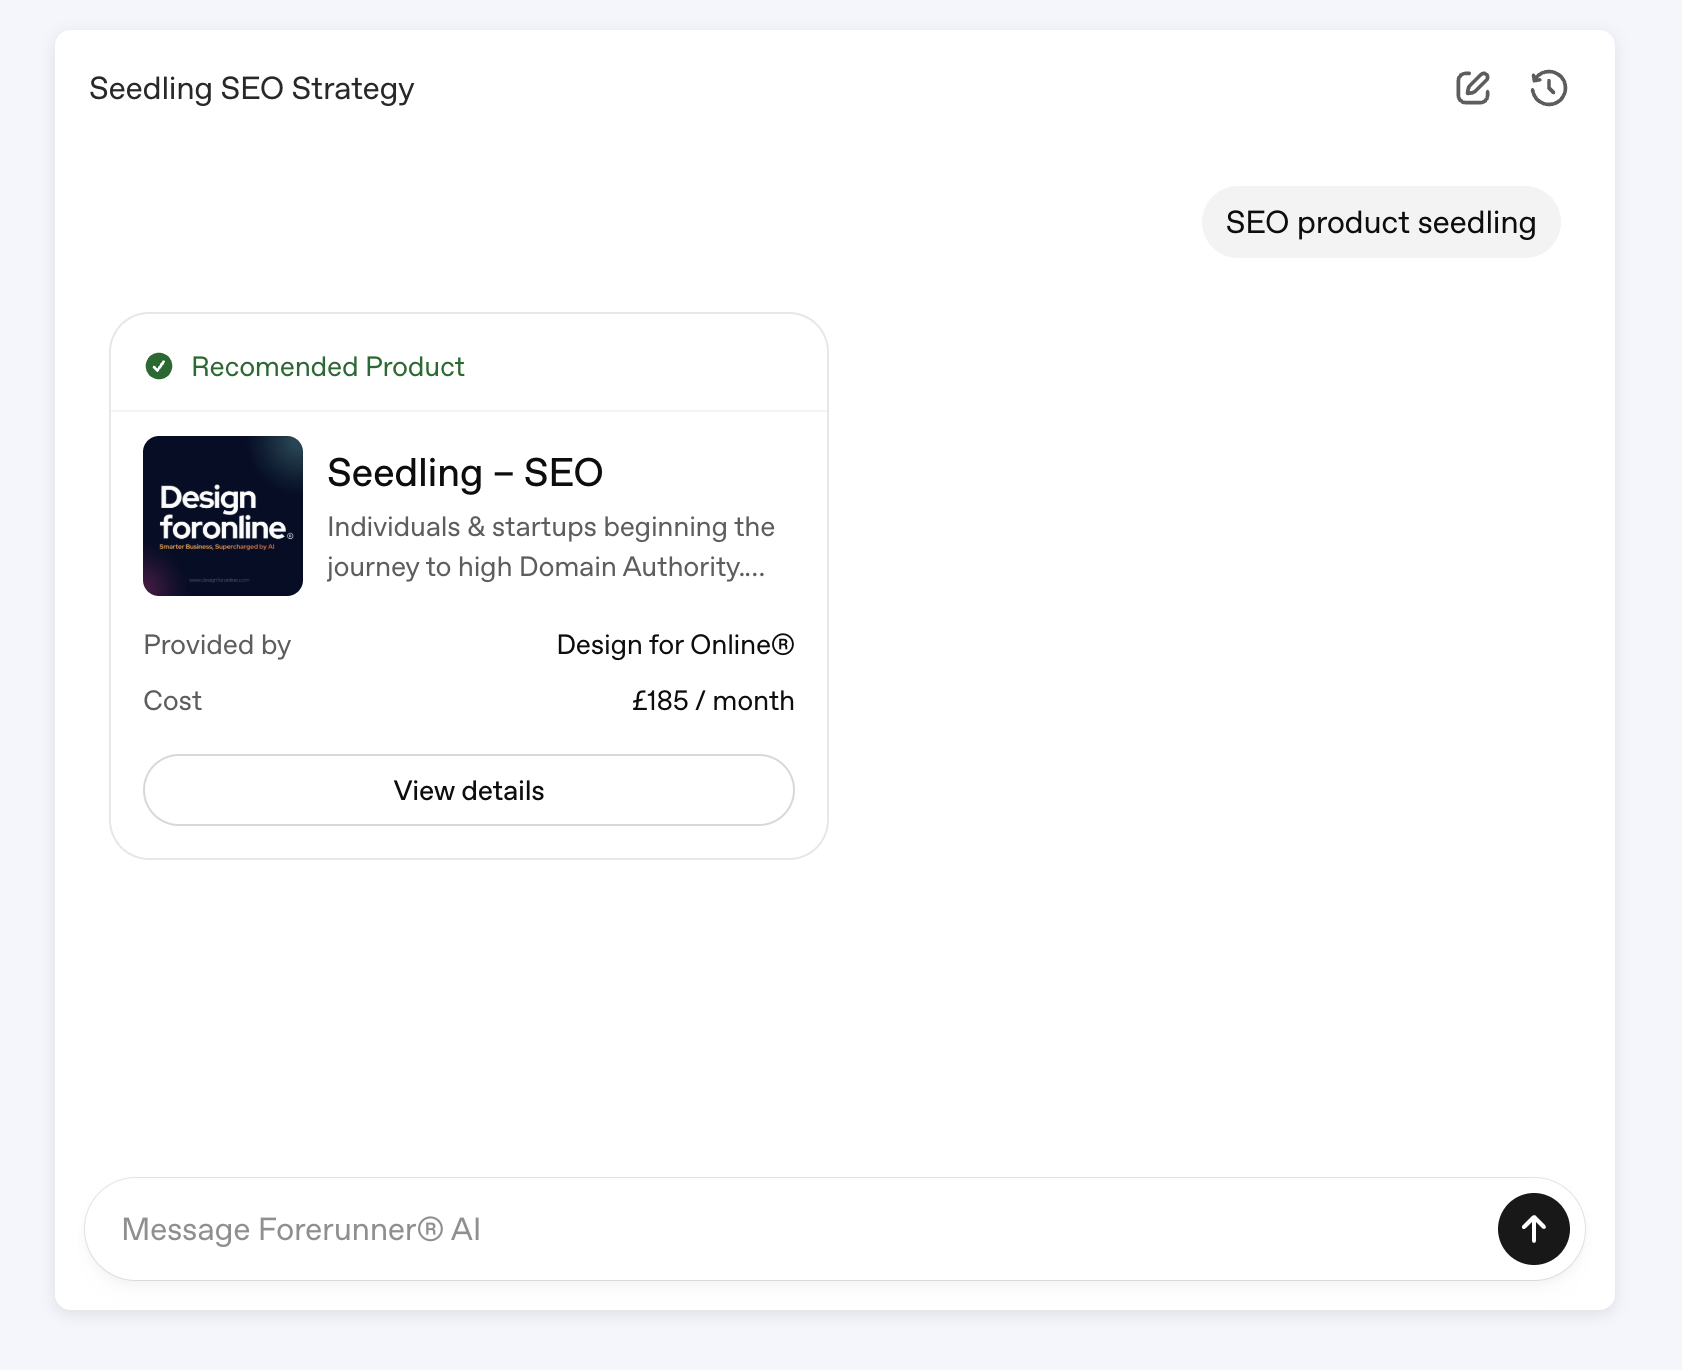Click the small website URL in the logo
The width and height of the screenshot is (1682, 1370).
[x=219, y=580]
